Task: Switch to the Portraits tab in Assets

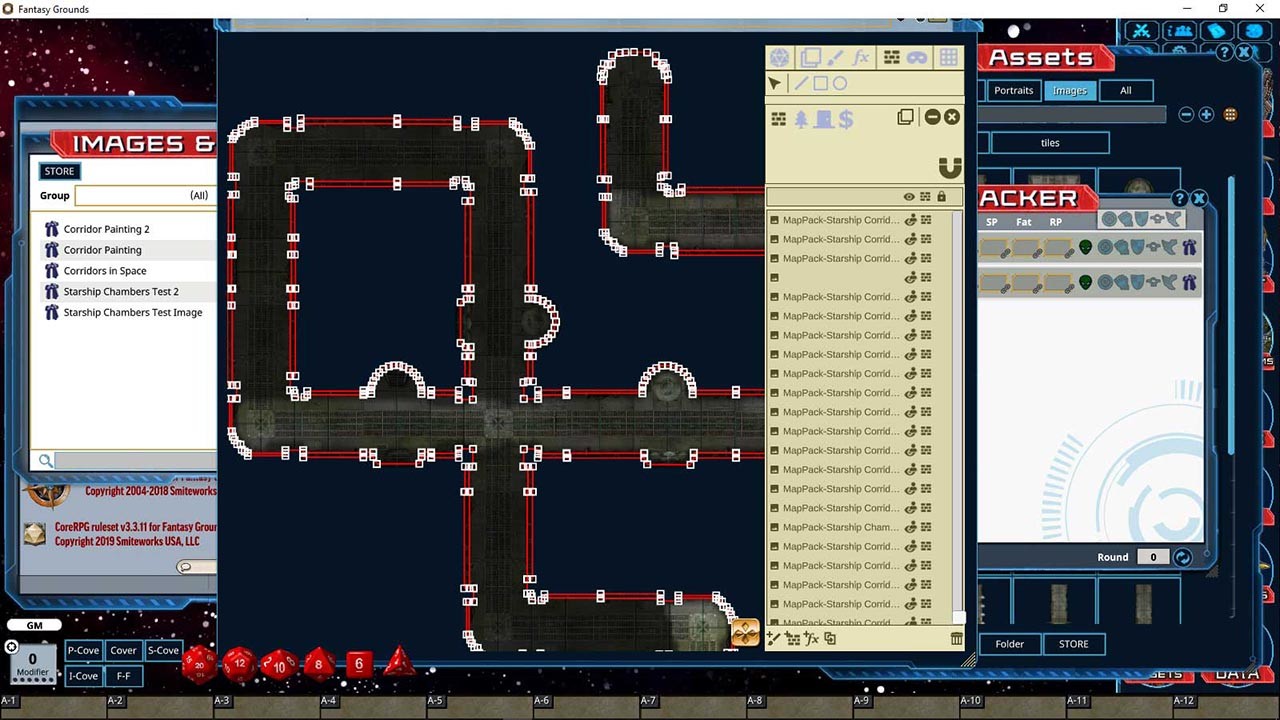Action: point(1013,90)
